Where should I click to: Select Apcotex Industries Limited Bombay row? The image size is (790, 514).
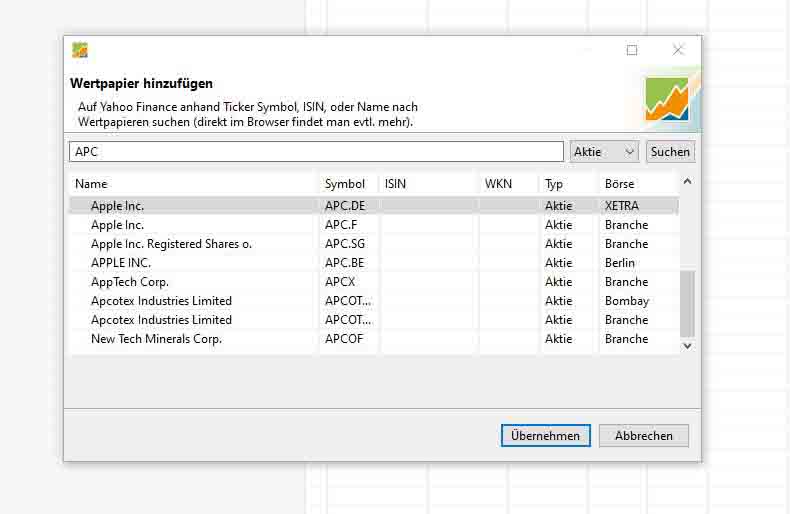coord(374,301)
